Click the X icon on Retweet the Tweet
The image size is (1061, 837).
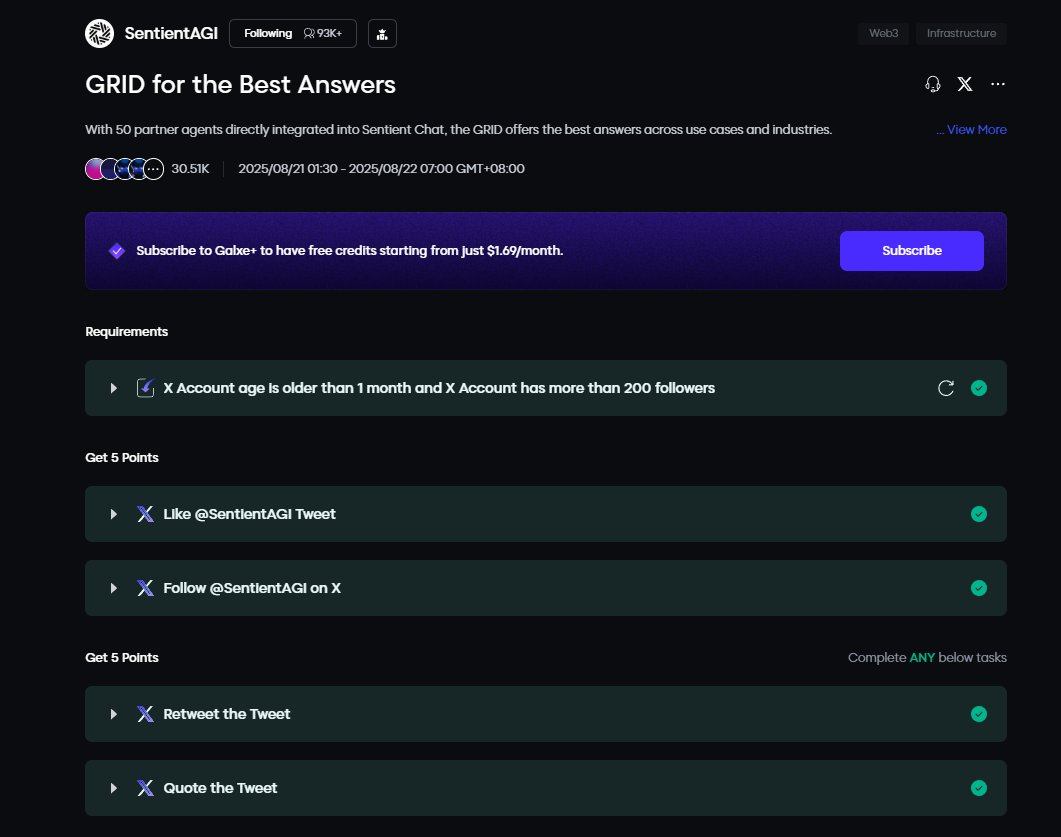click(x=145, y=714)
